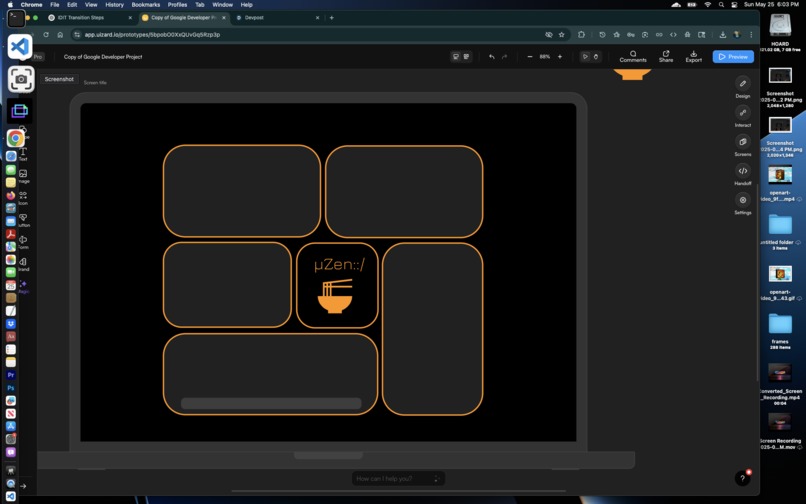This screenshot has height=504, width=806.
Task: Open the Settings panel icon
Action: tap(743, 200)
